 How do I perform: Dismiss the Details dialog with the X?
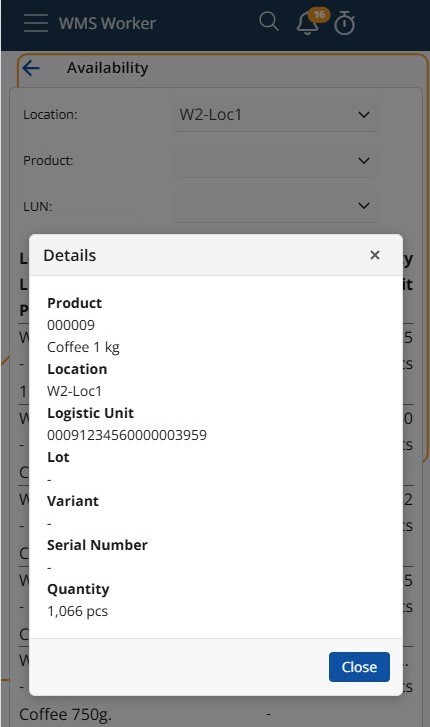coord(375,255)
